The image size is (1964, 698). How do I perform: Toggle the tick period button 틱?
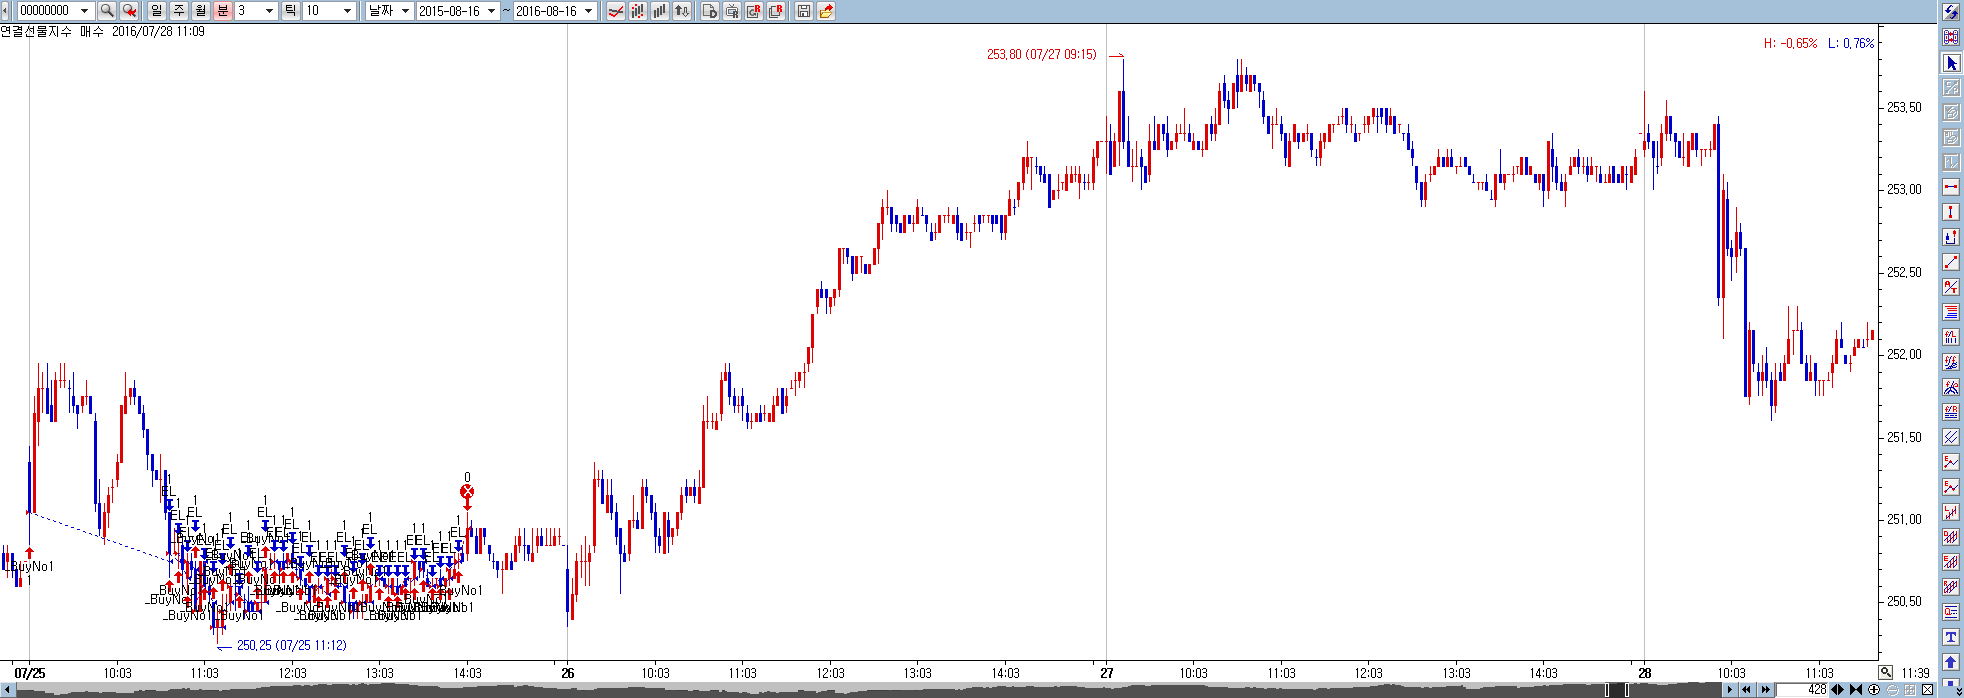click(x=290, y=11)
